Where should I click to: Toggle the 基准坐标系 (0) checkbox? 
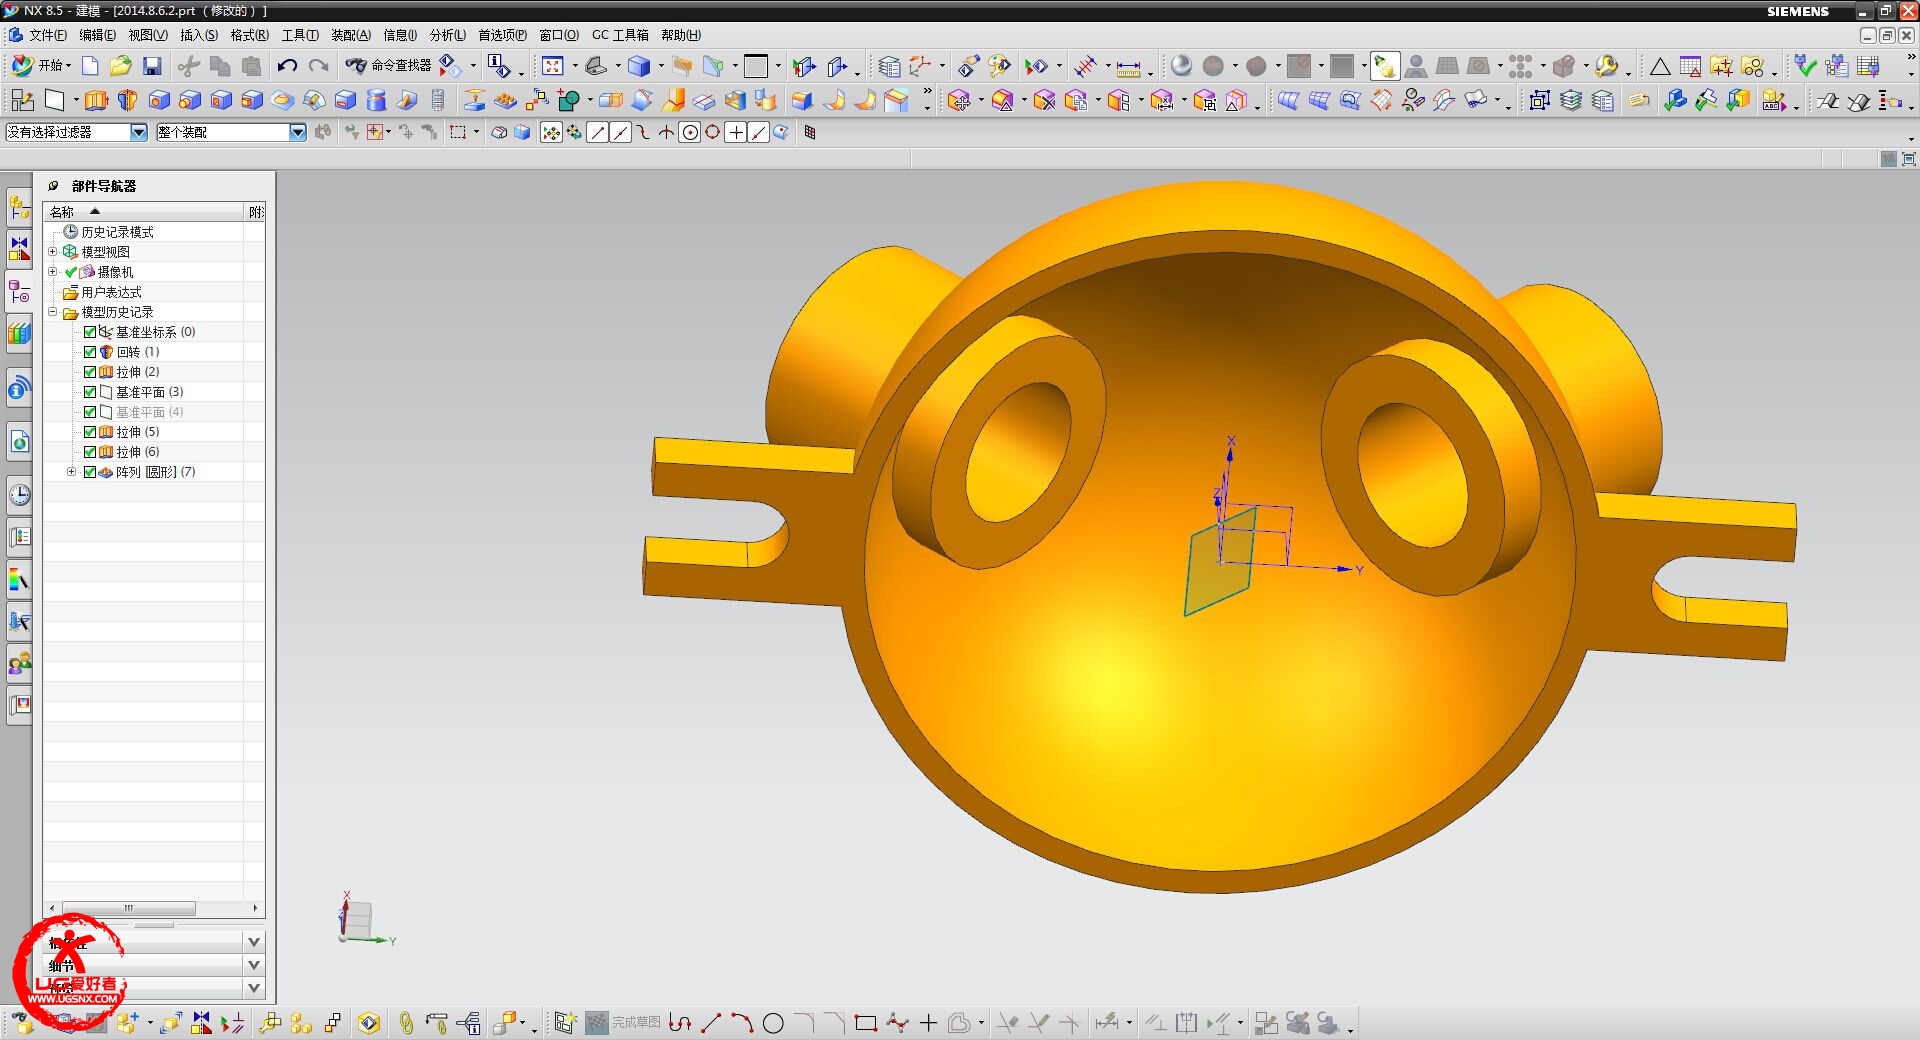(x=90, y=332)
